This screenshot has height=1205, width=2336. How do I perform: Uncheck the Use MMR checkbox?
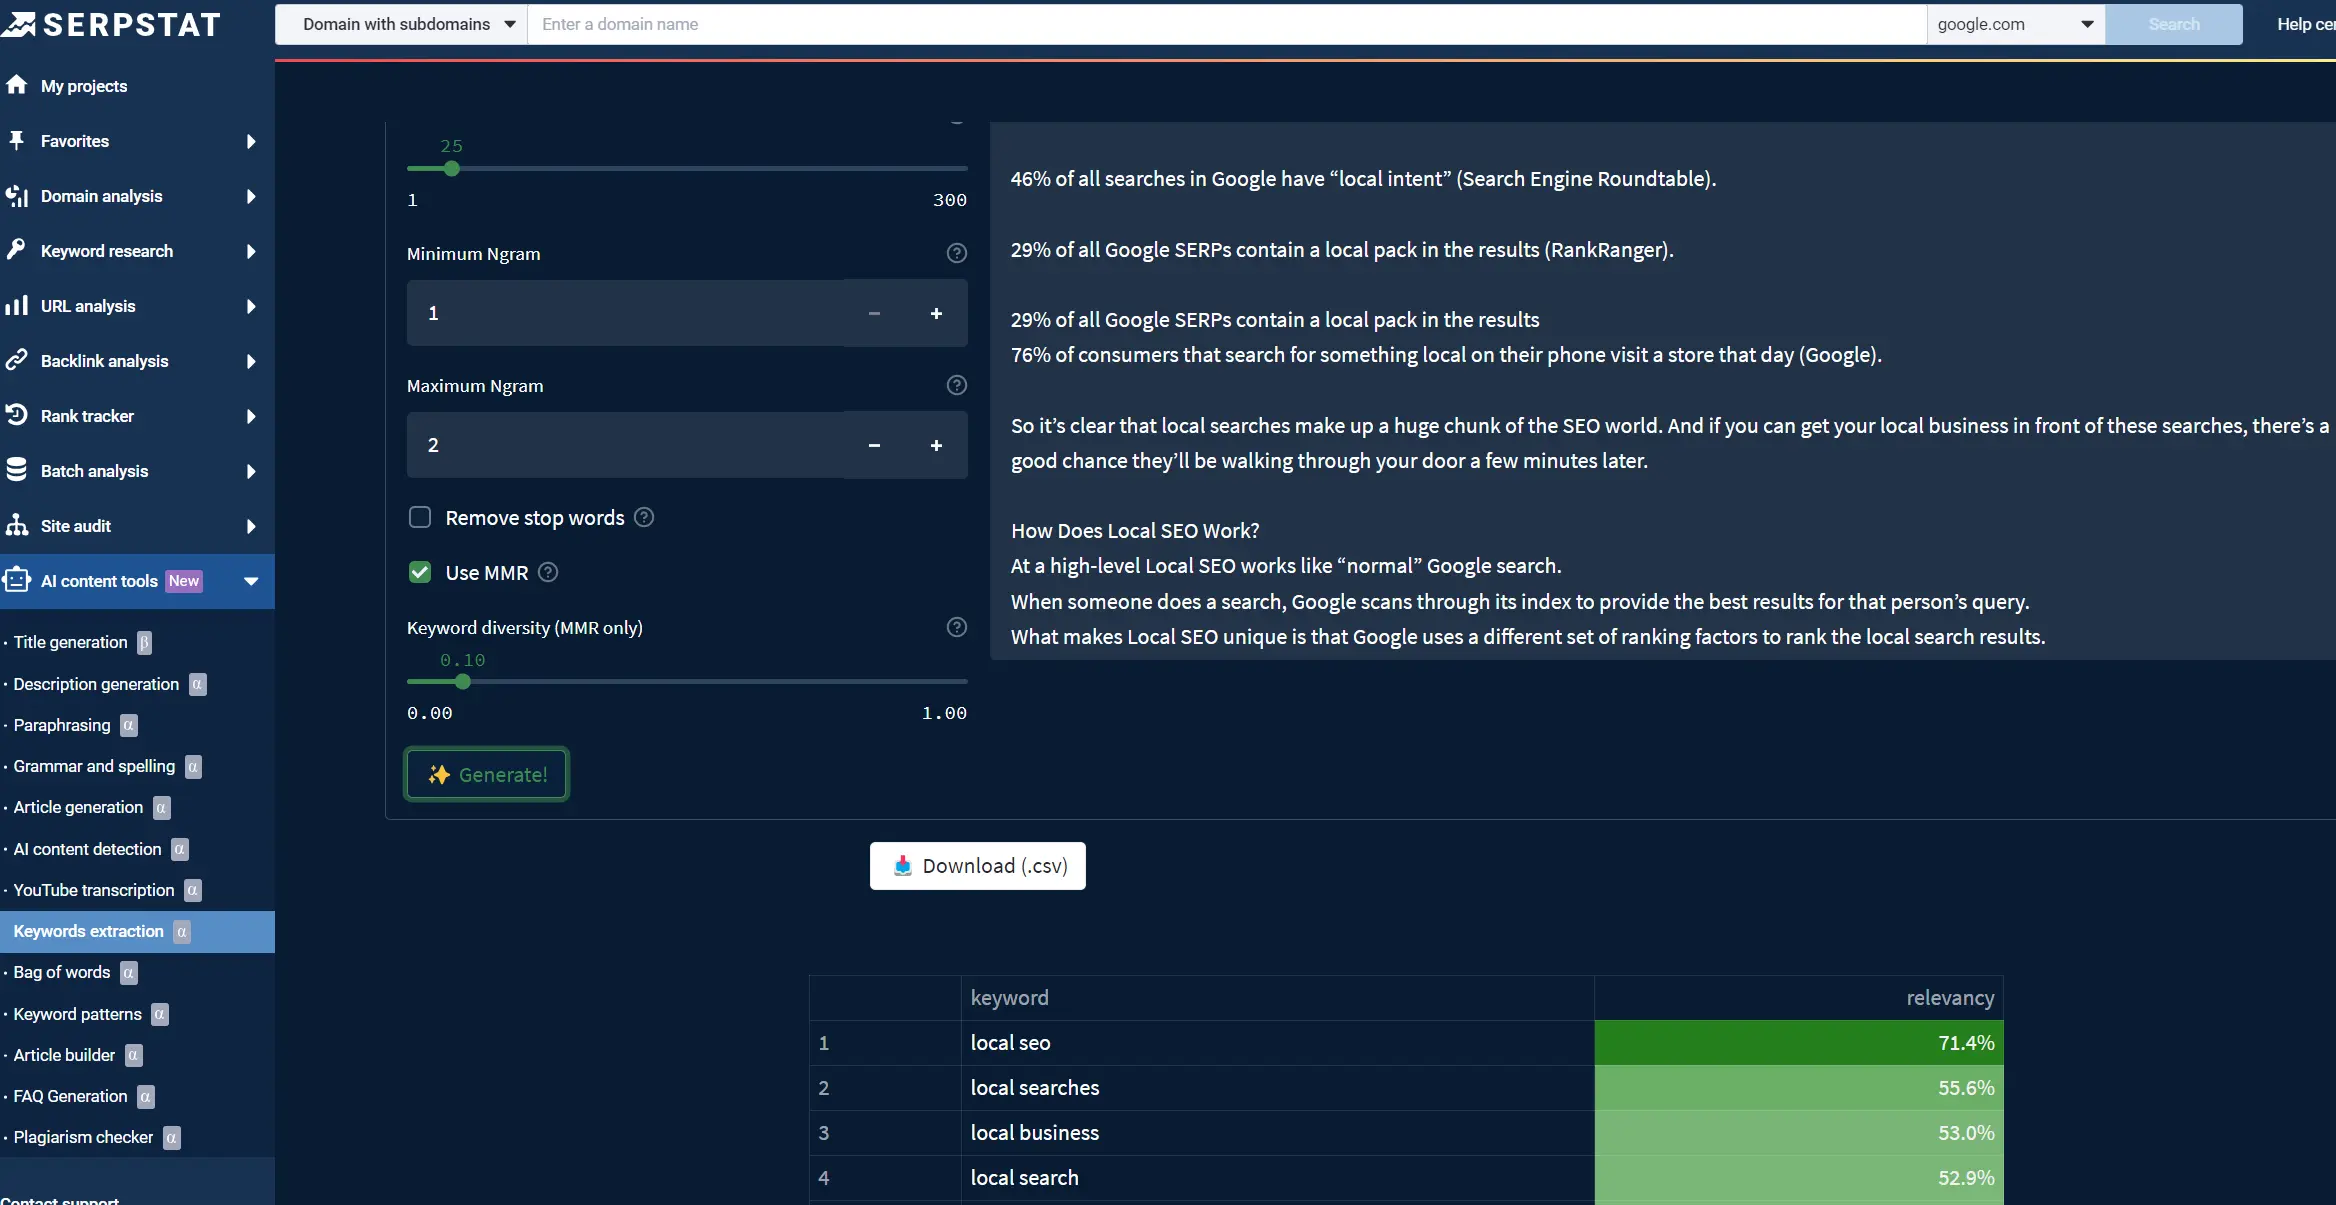(420, 572)
